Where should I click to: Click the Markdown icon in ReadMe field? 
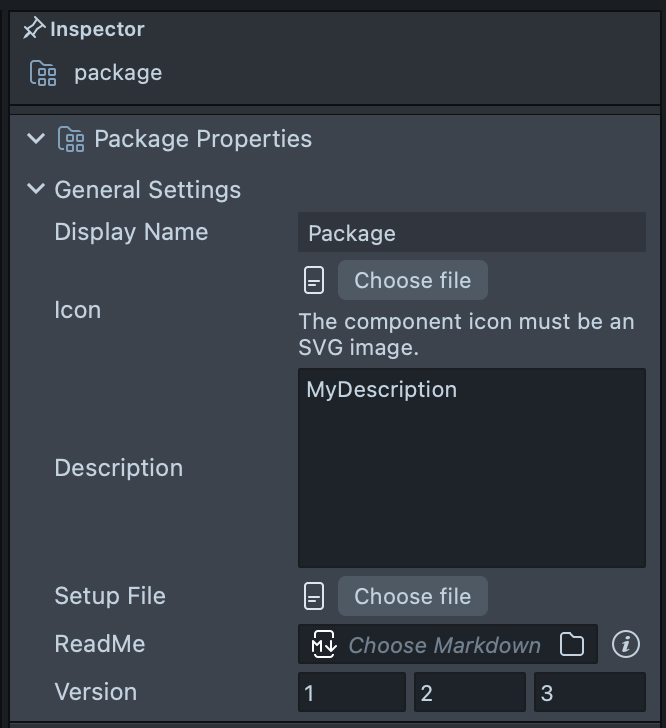pos(324,645)
